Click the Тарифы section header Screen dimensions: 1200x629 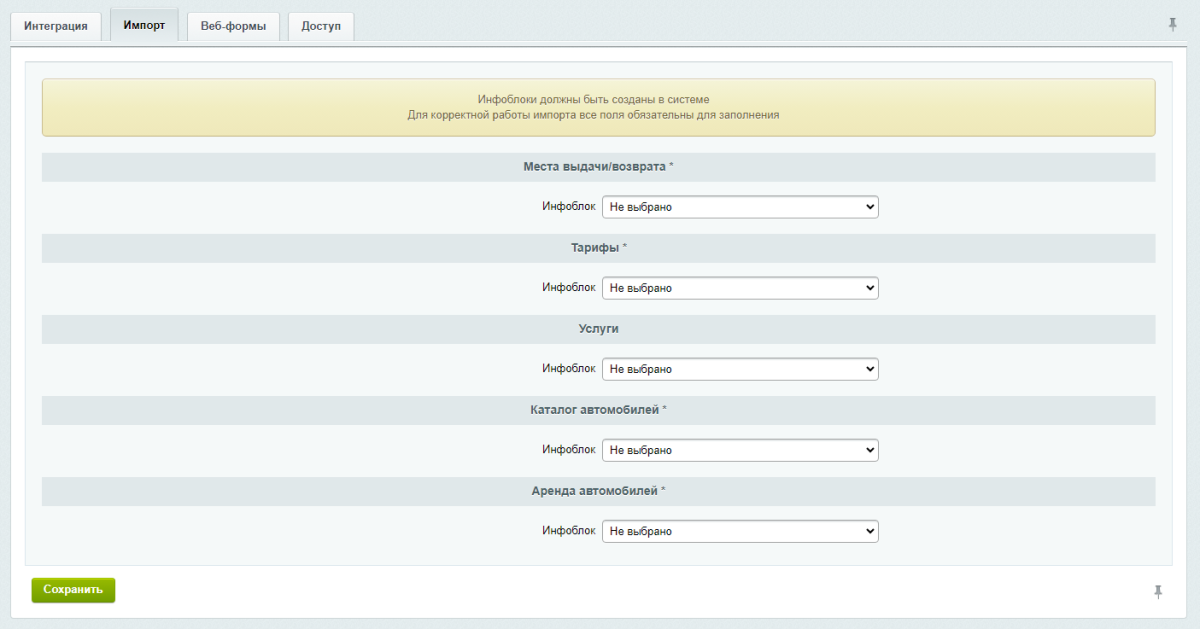click(x=598, y=248)
